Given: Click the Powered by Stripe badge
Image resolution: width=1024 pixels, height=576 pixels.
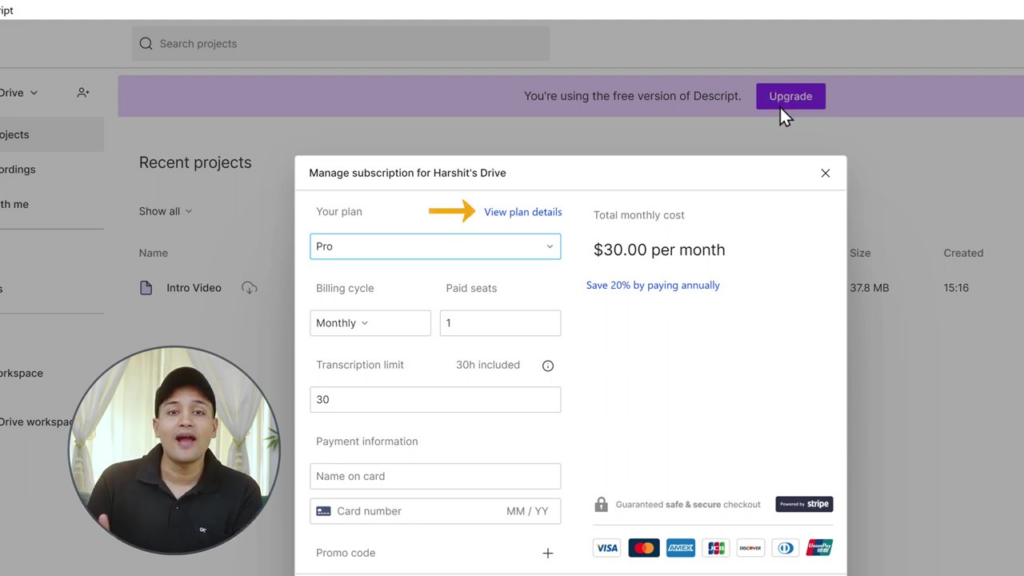Looking at the screenshot, I should 804,504.
